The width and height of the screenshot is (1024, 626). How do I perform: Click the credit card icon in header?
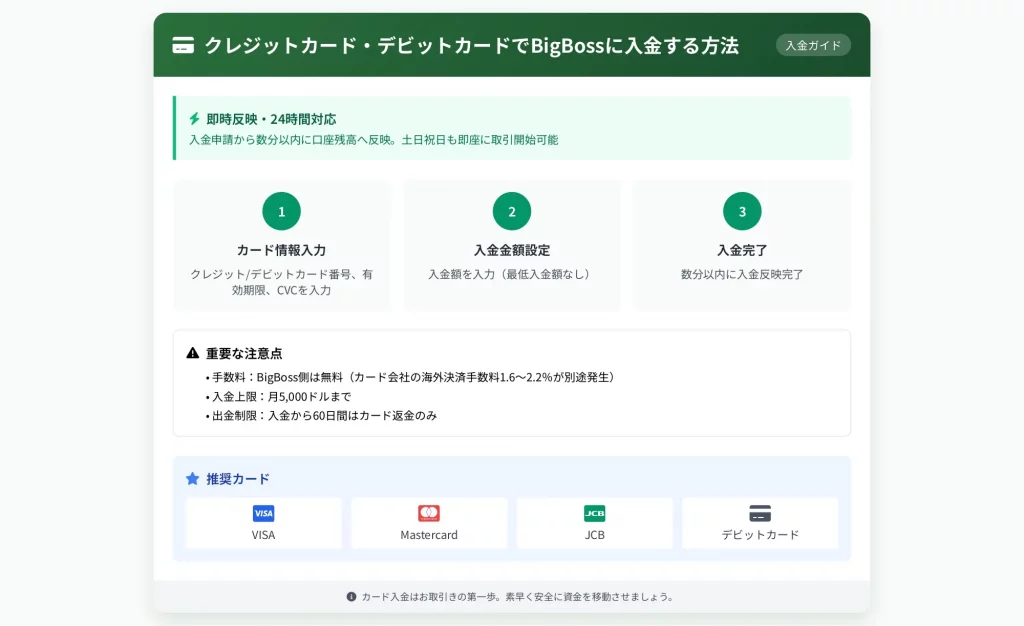point(183,46)
